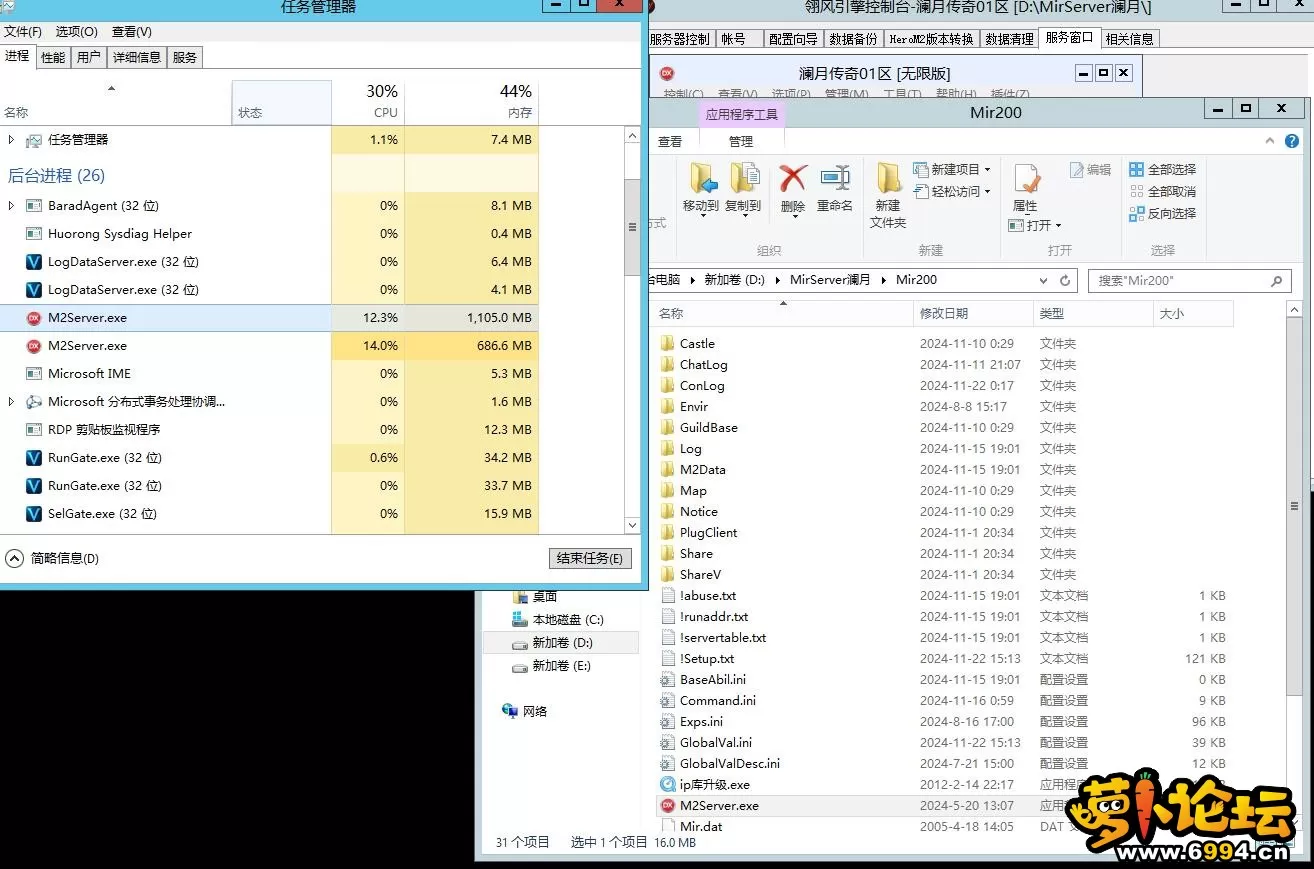Open the 选项(O) menu in Task Manager

click(77, 32)
